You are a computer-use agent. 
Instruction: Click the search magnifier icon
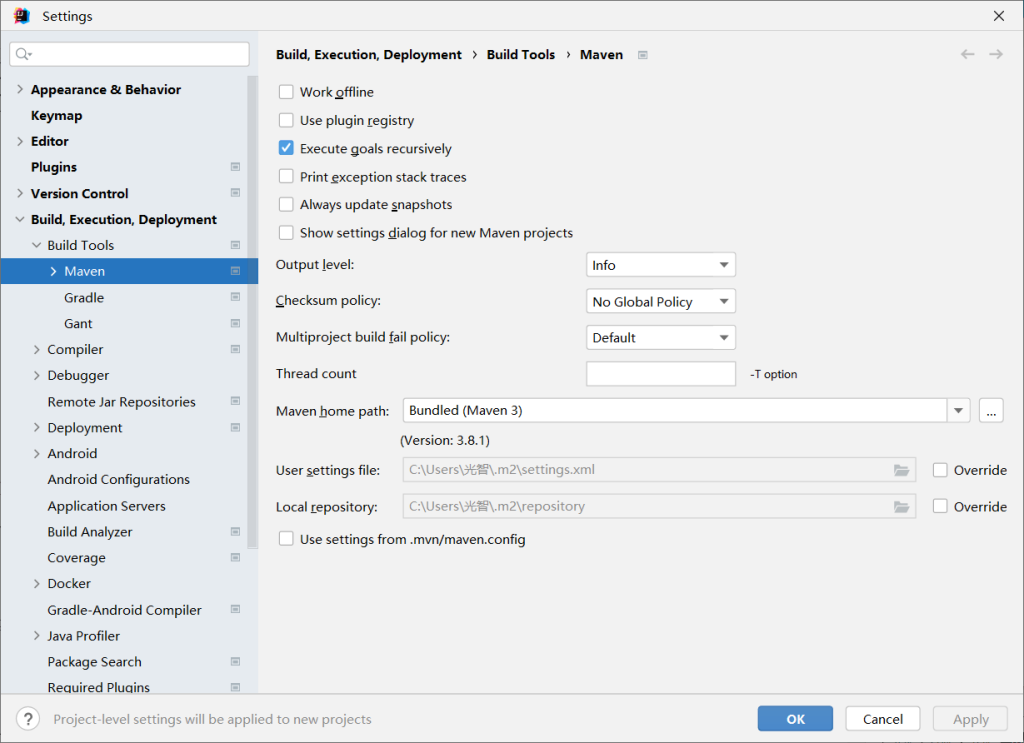pyautogui.click(x=24, y=54)
